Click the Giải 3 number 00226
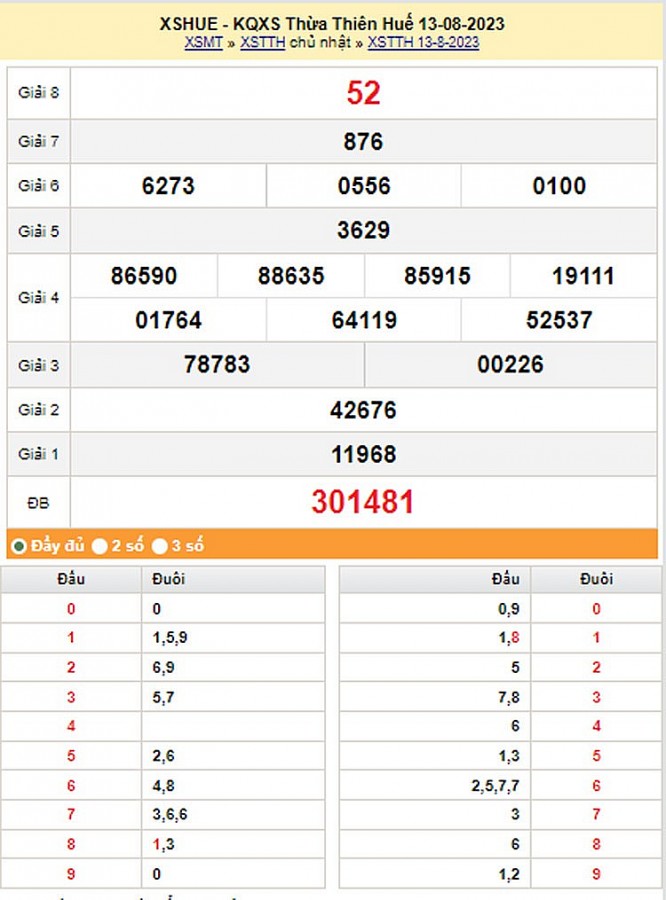The width and height of the screenshot is (666, 900). coord(510,364)
